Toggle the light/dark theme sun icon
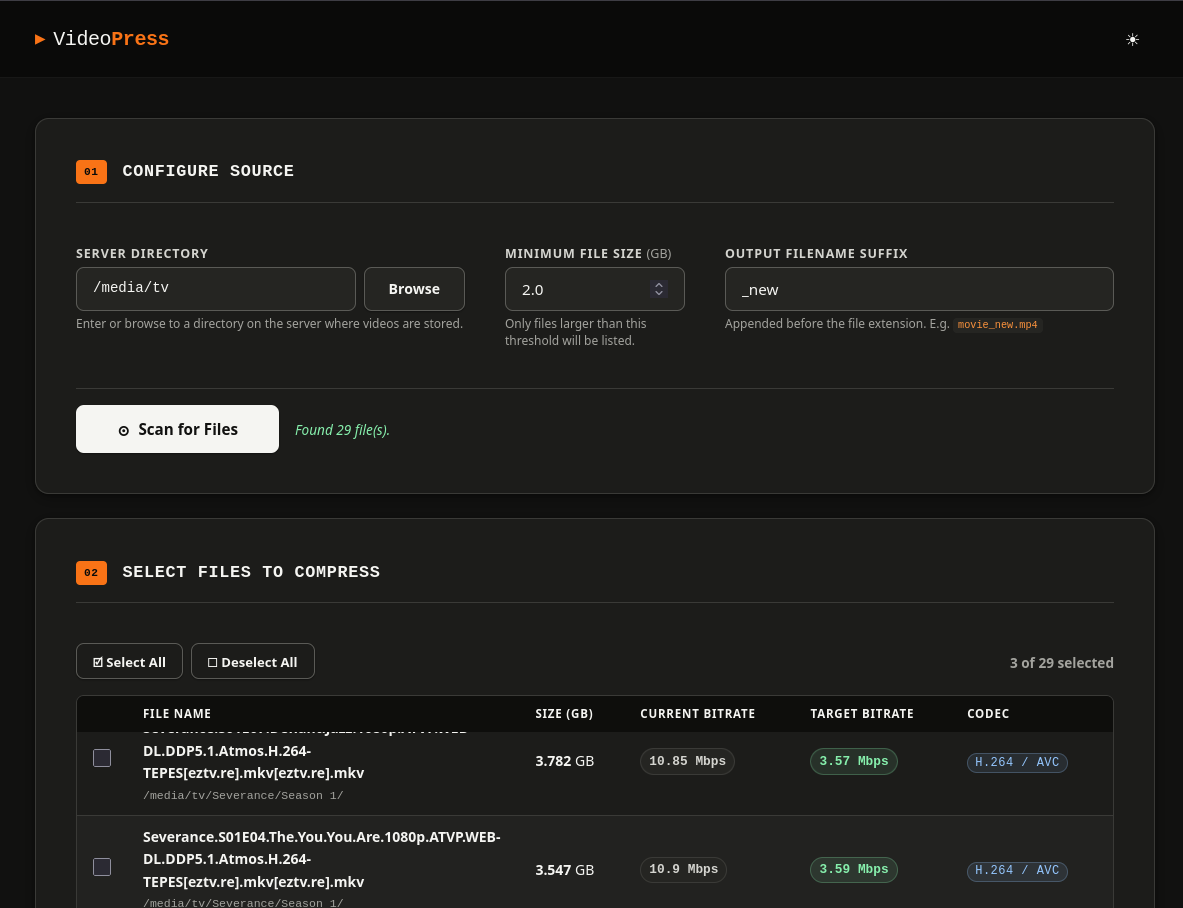The image size is (1183, 908). coord(1132,40)
